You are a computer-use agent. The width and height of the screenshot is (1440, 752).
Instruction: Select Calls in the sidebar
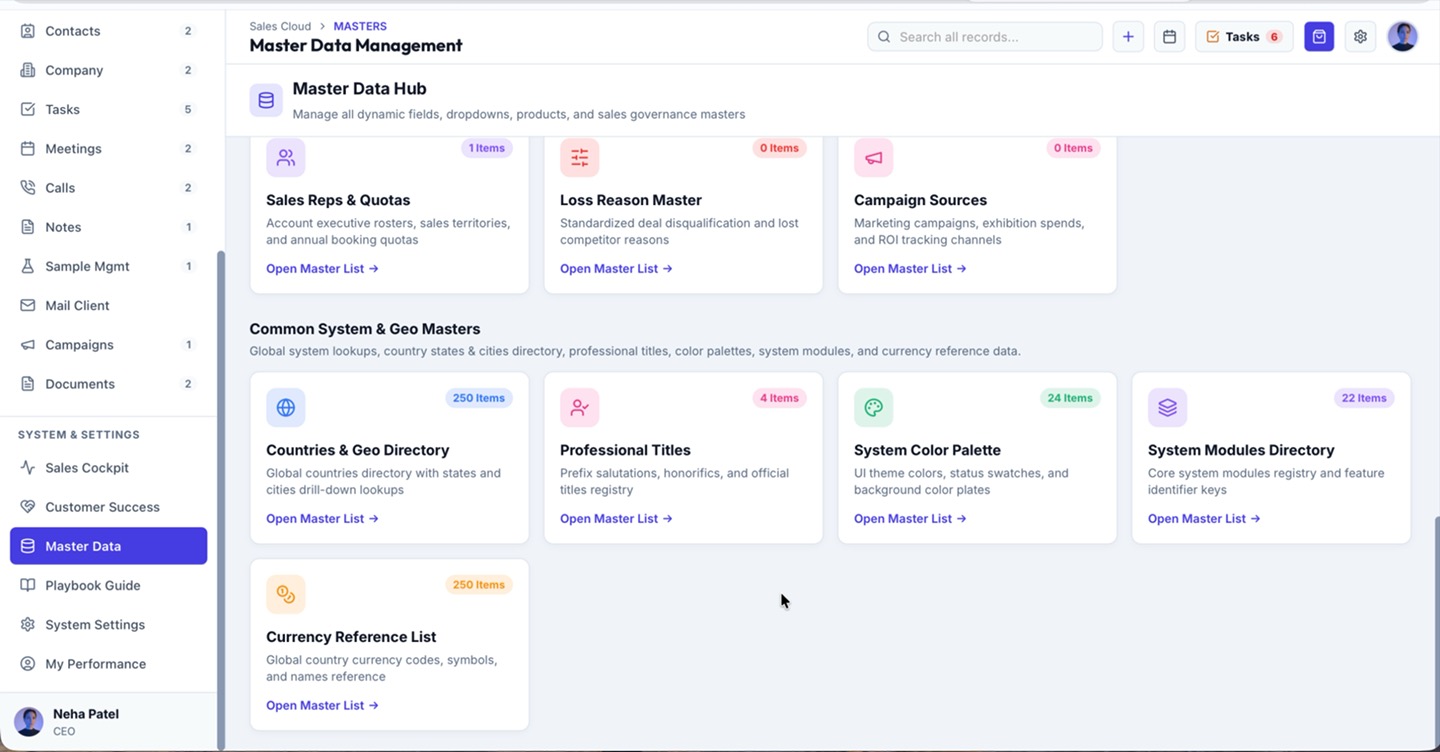coord(108,188)
